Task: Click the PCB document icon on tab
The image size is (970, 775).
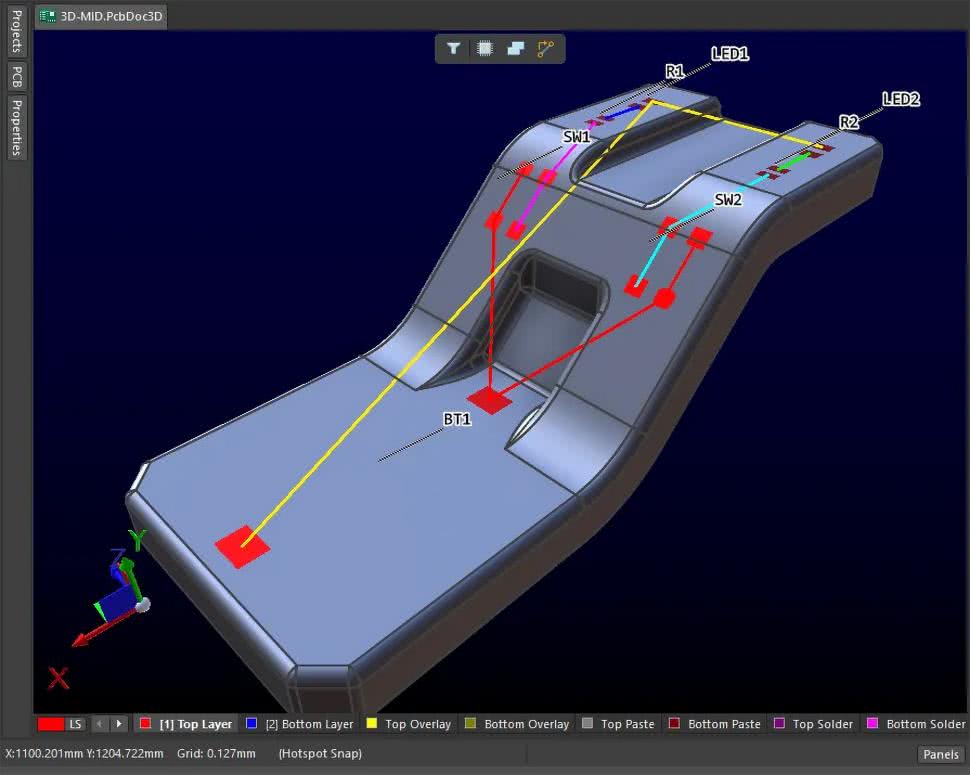Action: [x=48, y=16]
